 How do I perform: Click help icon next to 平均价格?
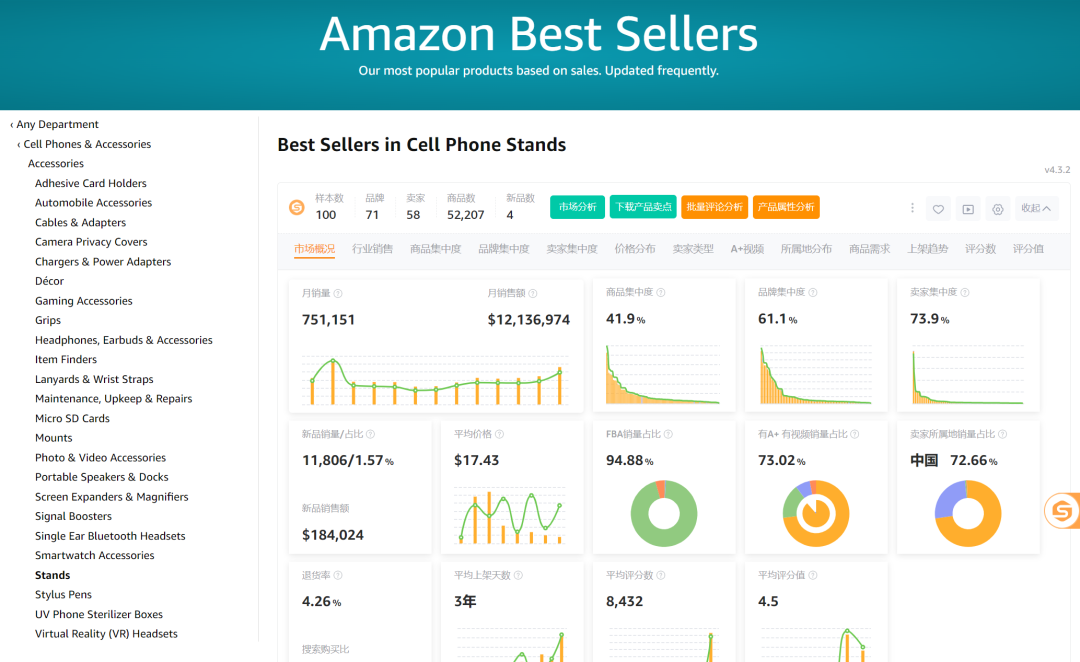point(499,434)
